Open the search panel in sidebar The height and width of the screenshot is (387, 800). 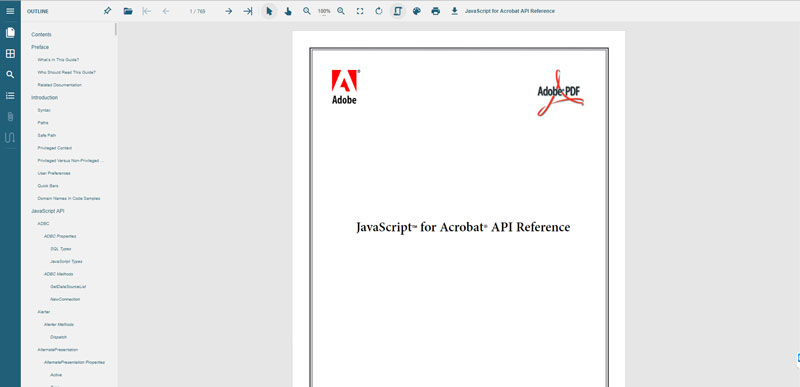(x=10, y=74)
